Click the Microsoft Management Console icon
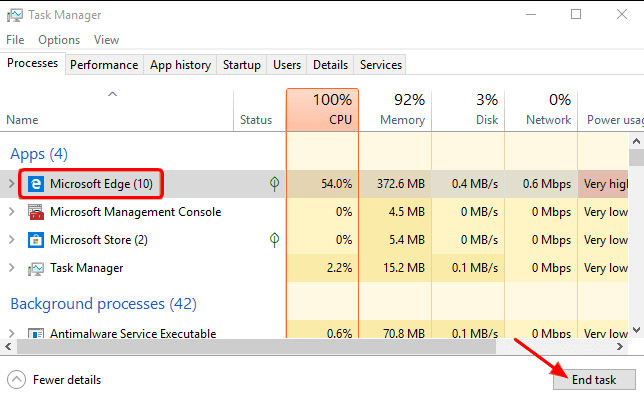This screenshot has width=644, height=402. tap(36, 212)
